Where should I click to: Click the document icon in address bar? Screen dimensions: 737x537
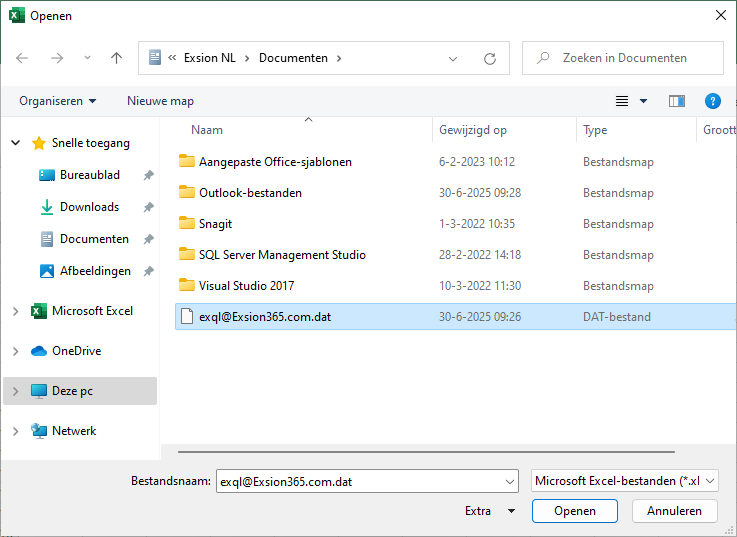(155, 57)
